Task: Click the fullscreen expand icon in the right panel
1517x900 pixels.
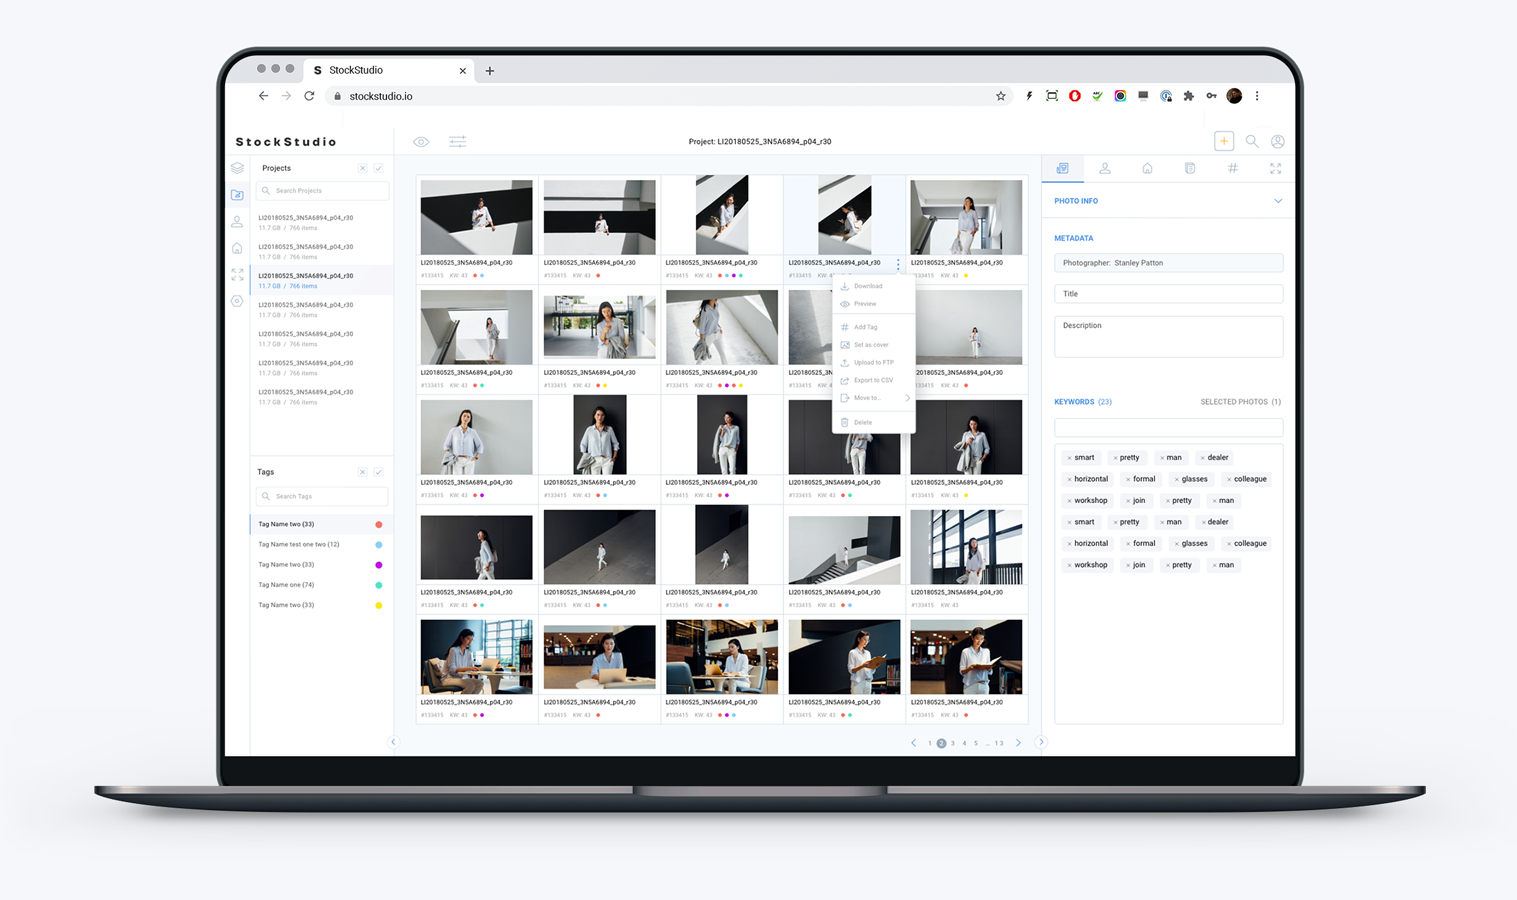Action: [1275, 168]
